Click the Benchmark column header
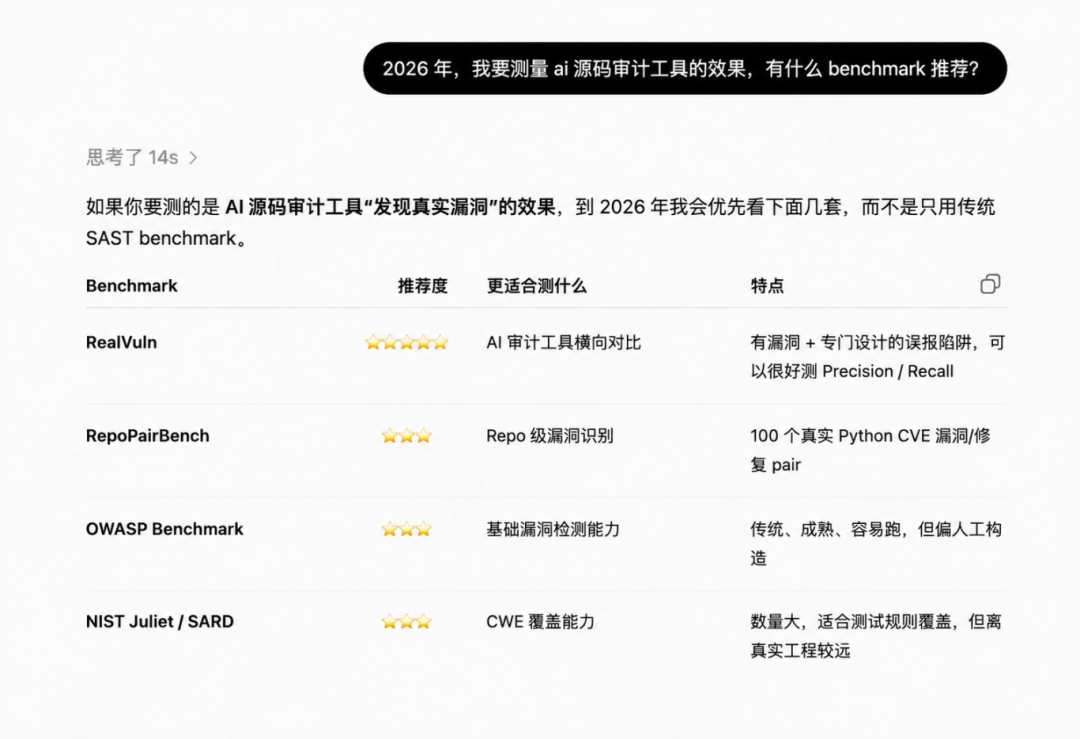The width and height of the screenshot is (1080, 739). click(132, 286)
